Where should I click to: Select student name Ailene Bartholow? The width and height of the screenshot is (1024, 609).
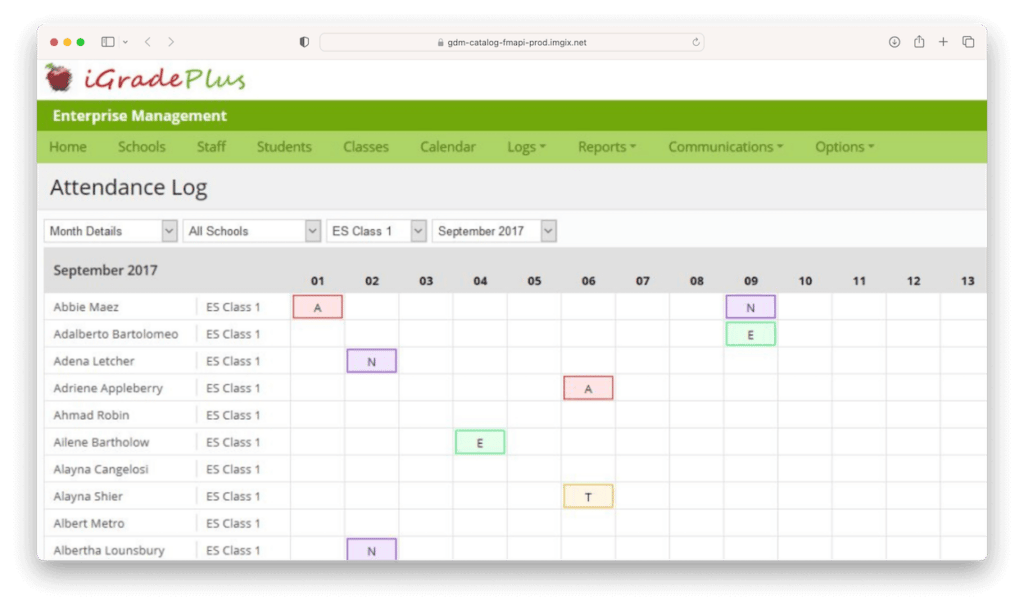[x=101, y=443]
